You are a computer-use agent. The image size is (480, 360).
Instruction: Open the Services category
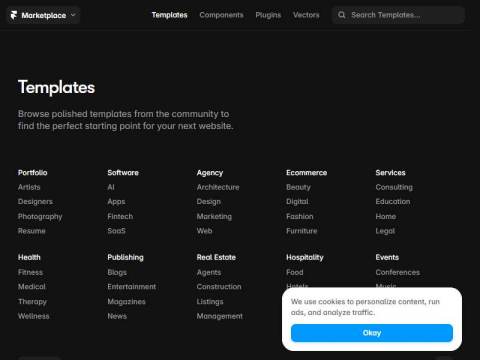tap(390, 173)
